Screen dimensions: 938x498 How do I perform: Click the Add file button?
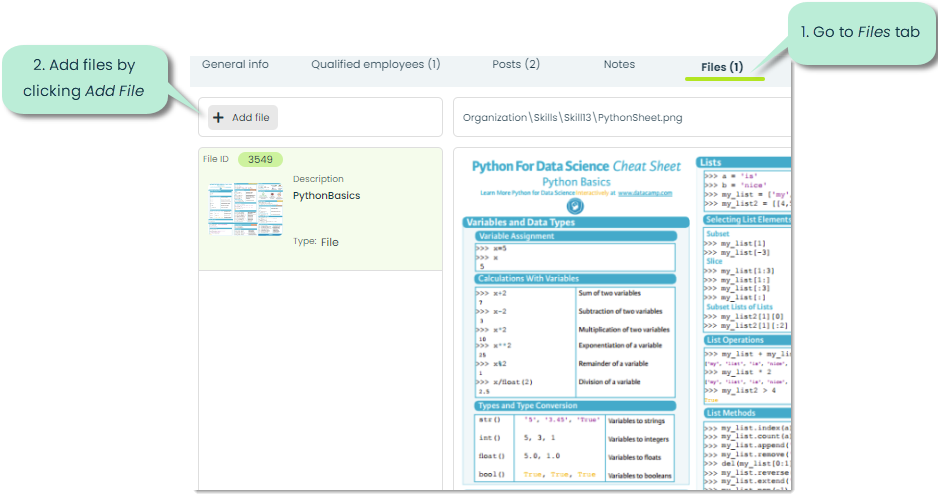click(243, 117)
